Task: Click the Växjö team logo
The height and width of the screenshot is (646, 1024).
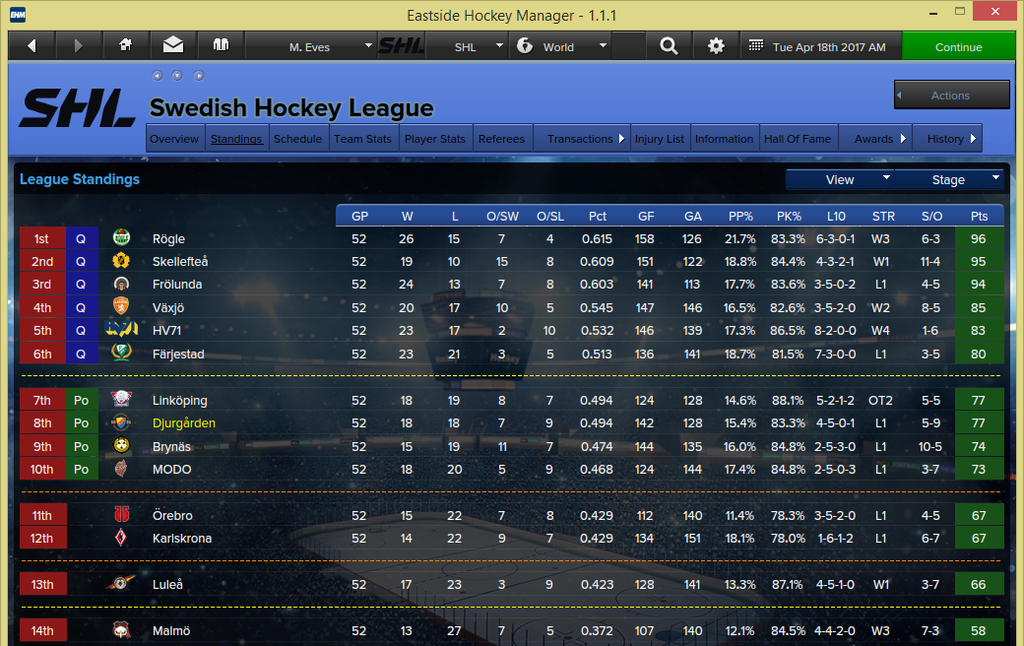Action: pyautogui.click(x=121, y=306)
